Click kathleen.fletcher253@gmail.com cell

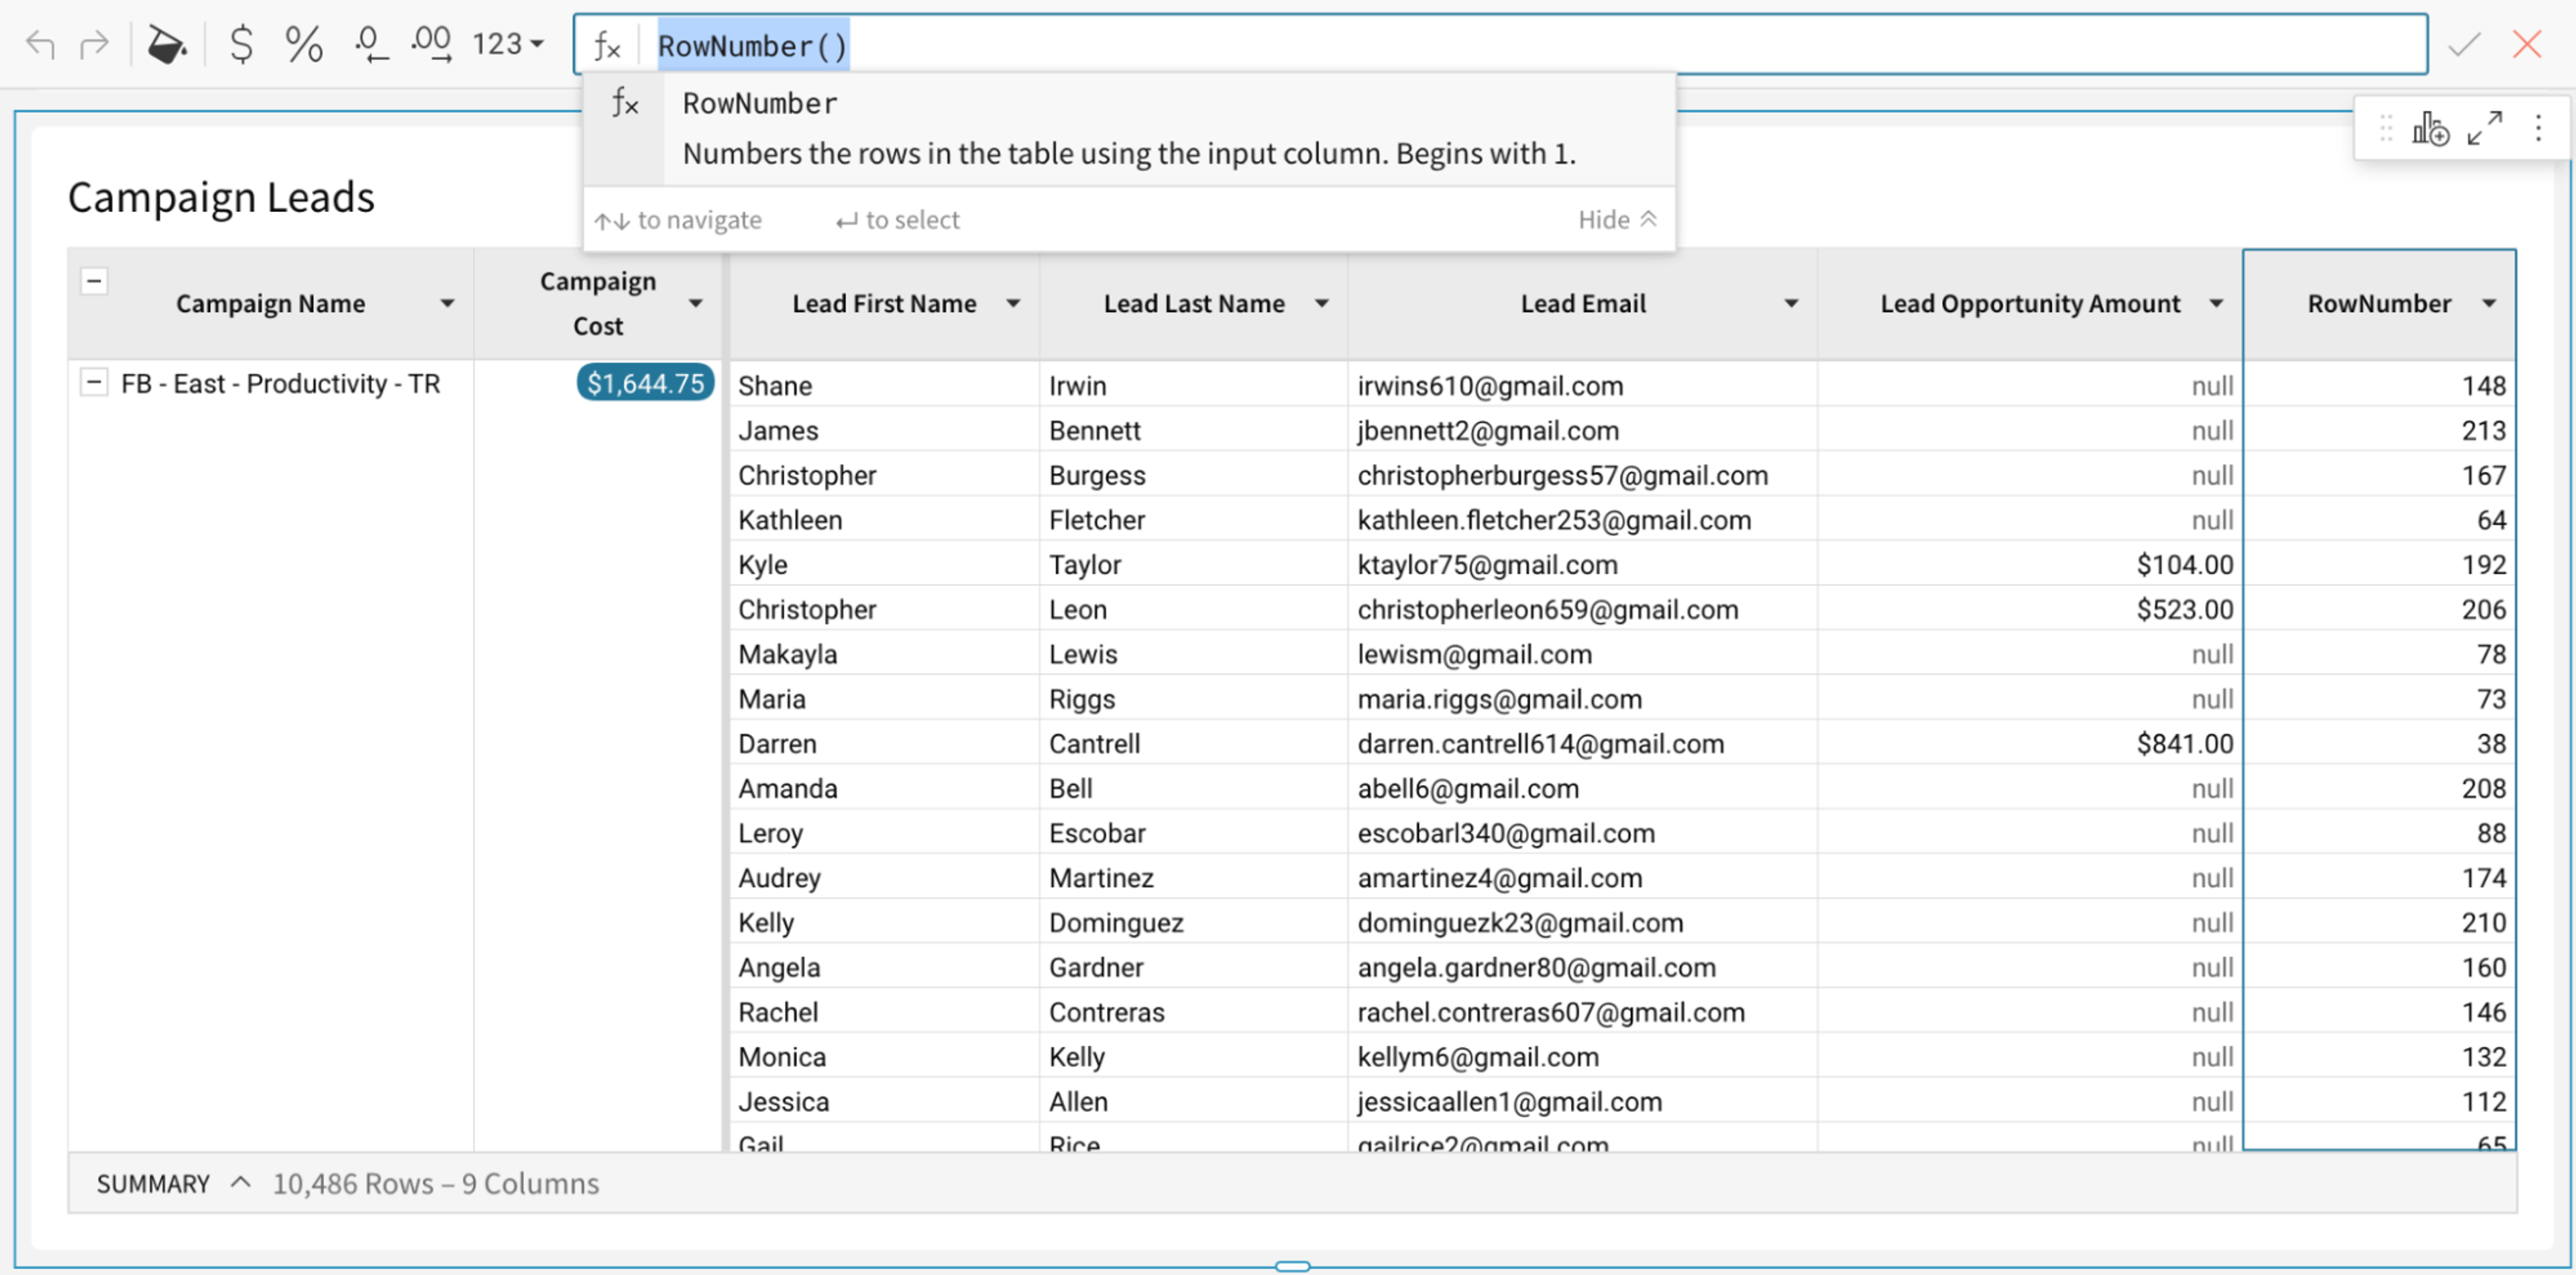pos(1582,520)
